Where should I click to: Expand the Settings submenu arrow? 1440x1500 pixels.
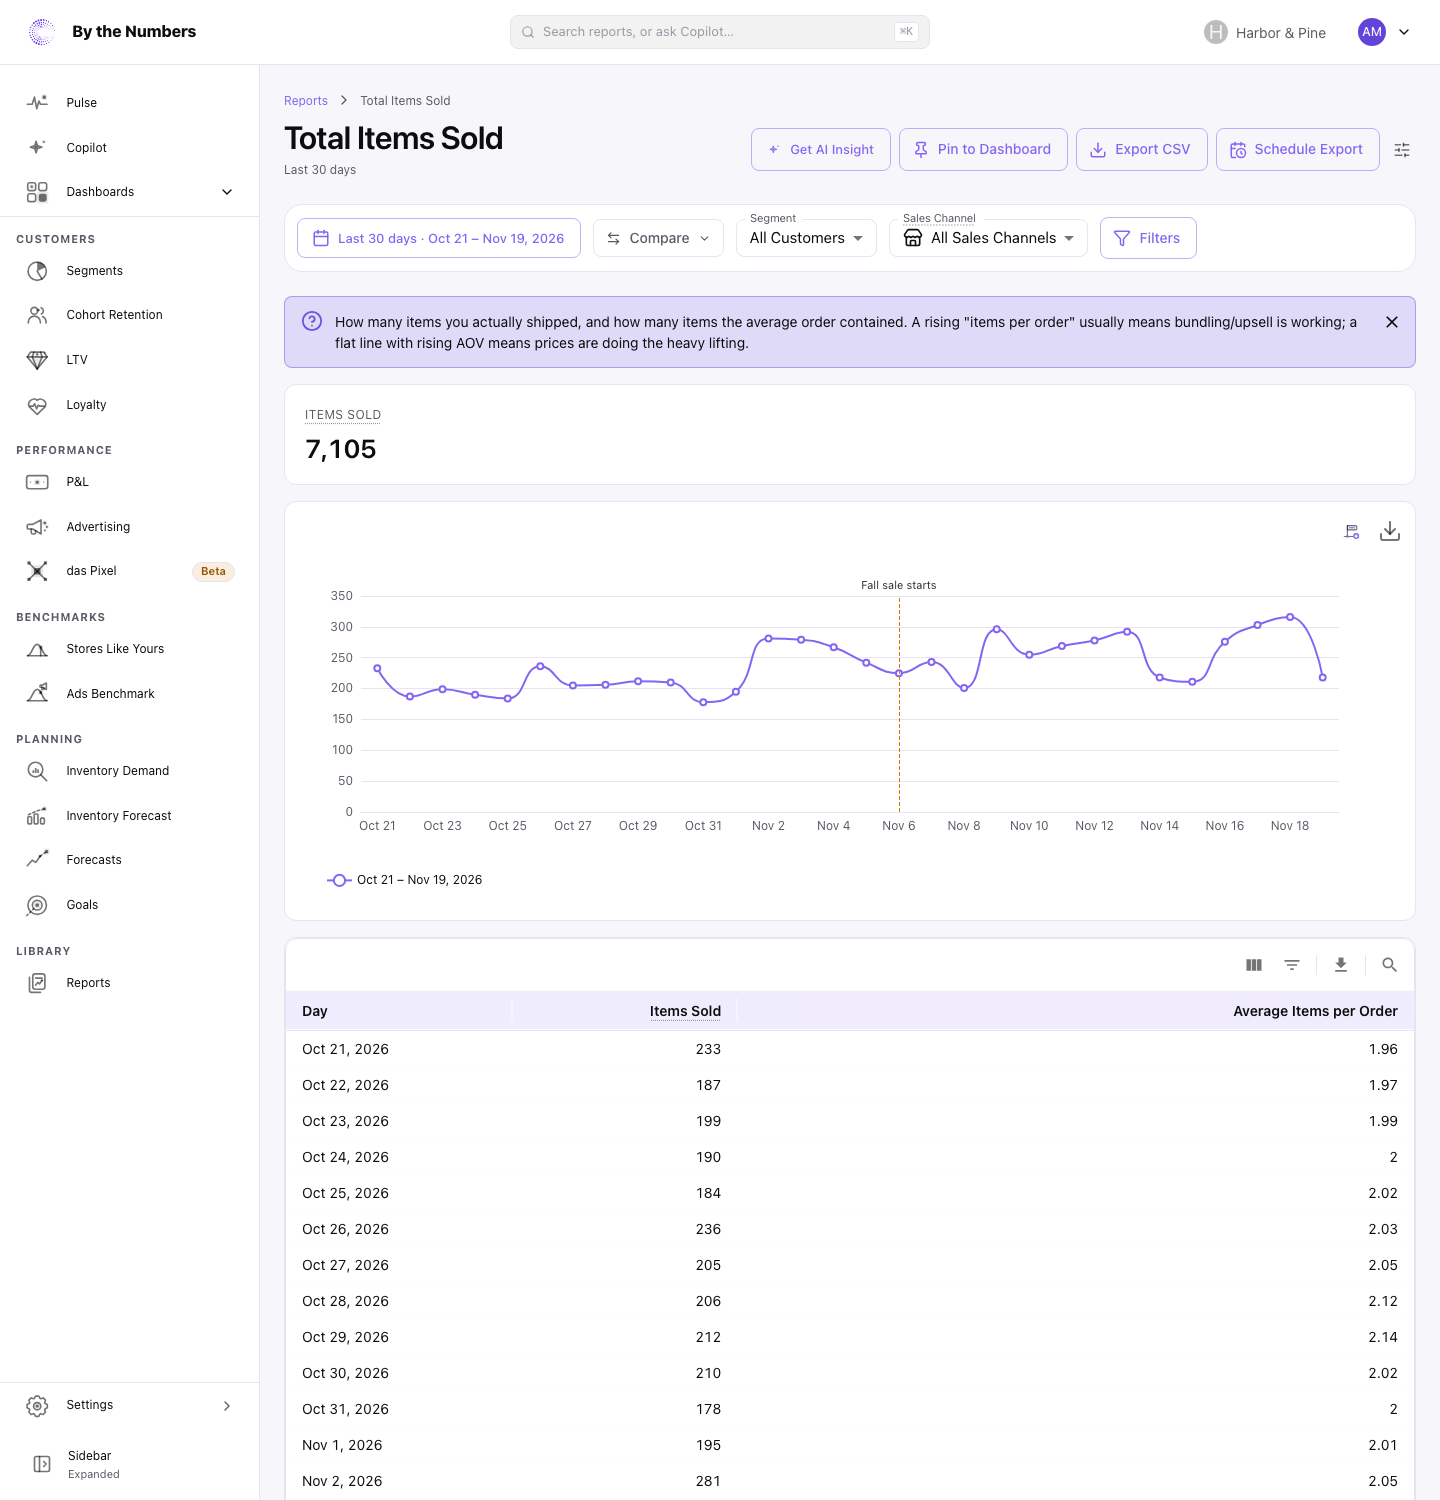click(x=227, y=1406)
